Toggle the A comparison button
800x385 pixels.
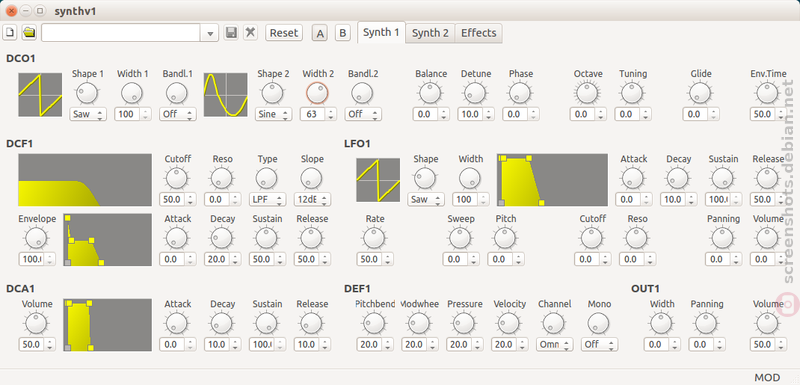(320, 33)
